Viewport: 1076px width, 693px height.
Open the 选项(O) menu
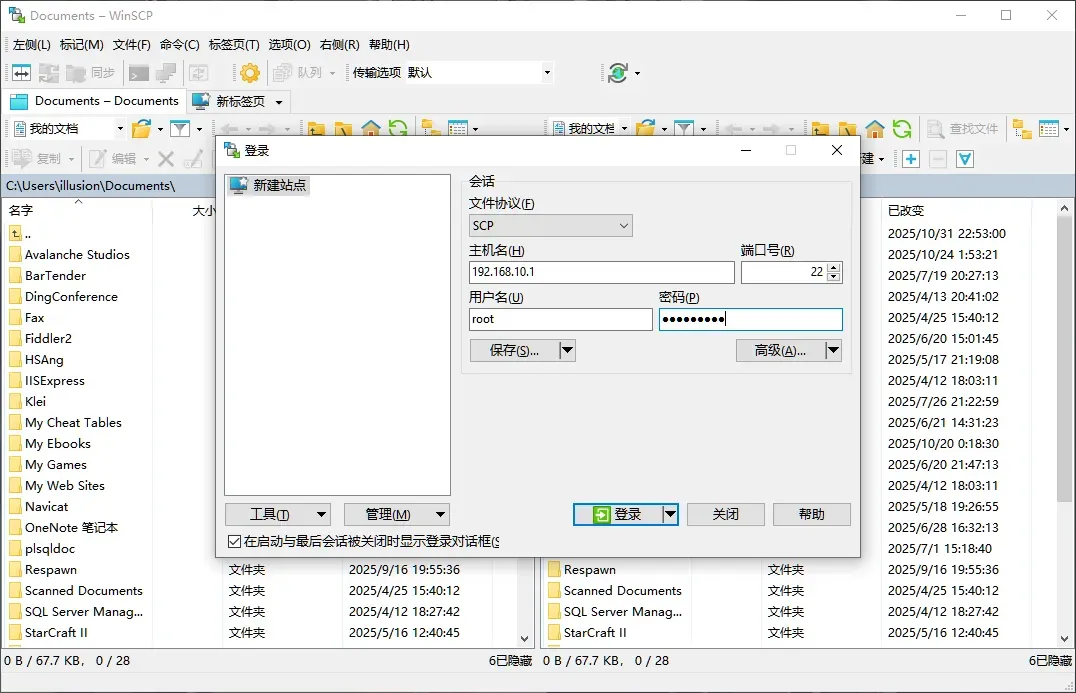(287, 44)
